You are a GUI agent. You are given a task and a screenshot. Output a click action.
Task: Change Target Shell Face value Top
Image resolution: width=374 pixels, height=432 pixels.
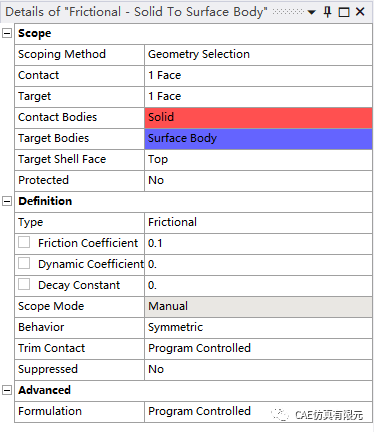pyautogui.click(x=259, y=160)
